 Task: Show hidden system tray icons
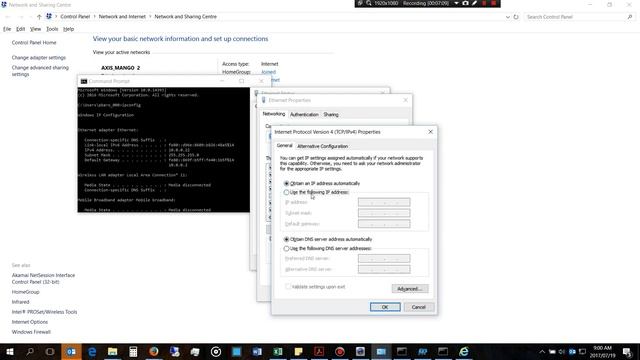(542, 352)
